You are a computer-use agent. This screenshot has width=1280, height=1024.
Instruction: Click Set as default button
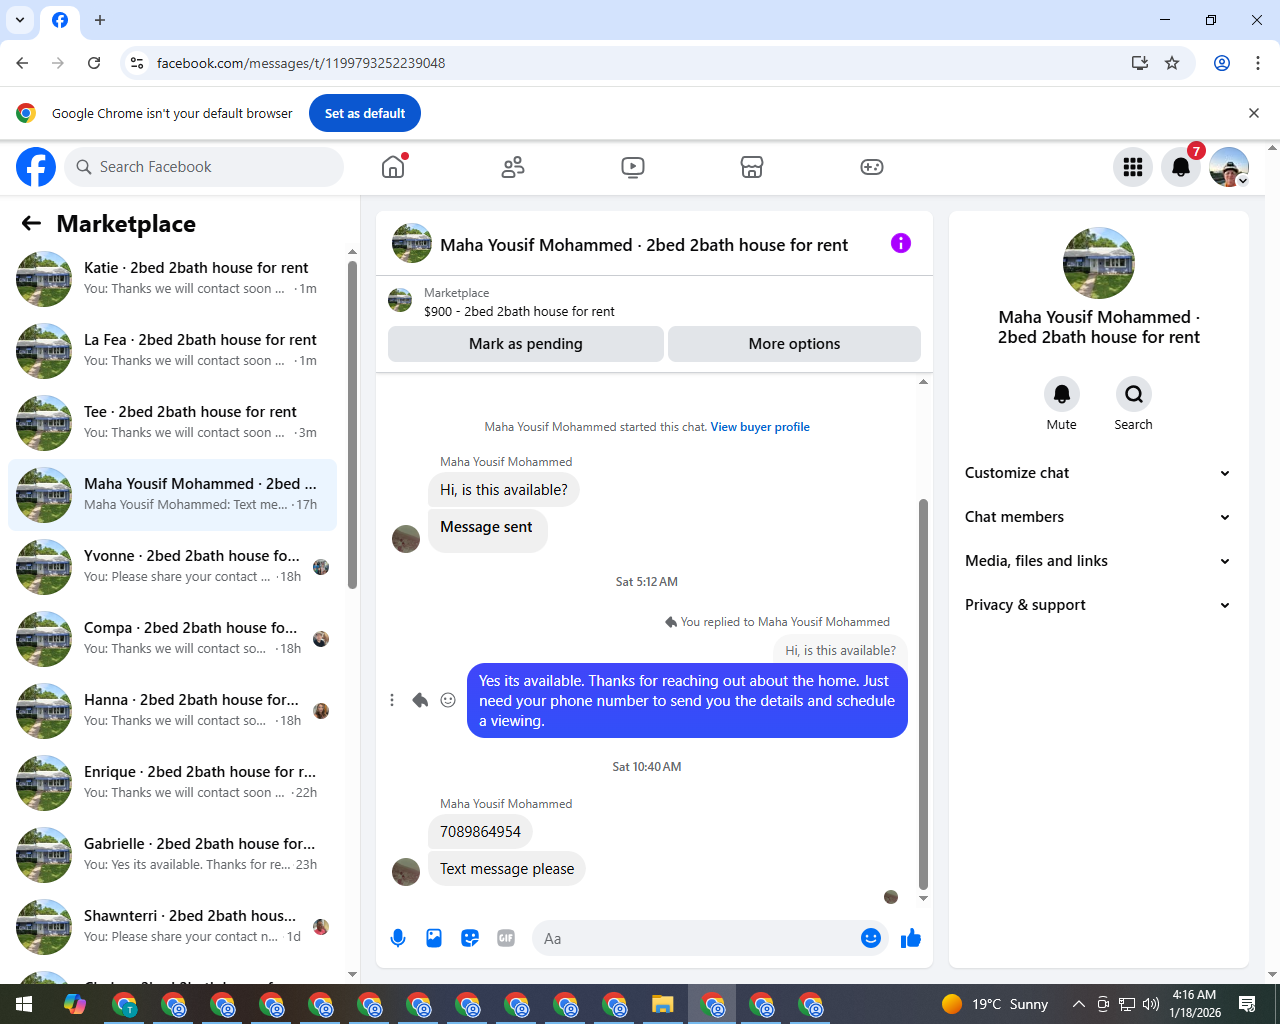[365, 113]
